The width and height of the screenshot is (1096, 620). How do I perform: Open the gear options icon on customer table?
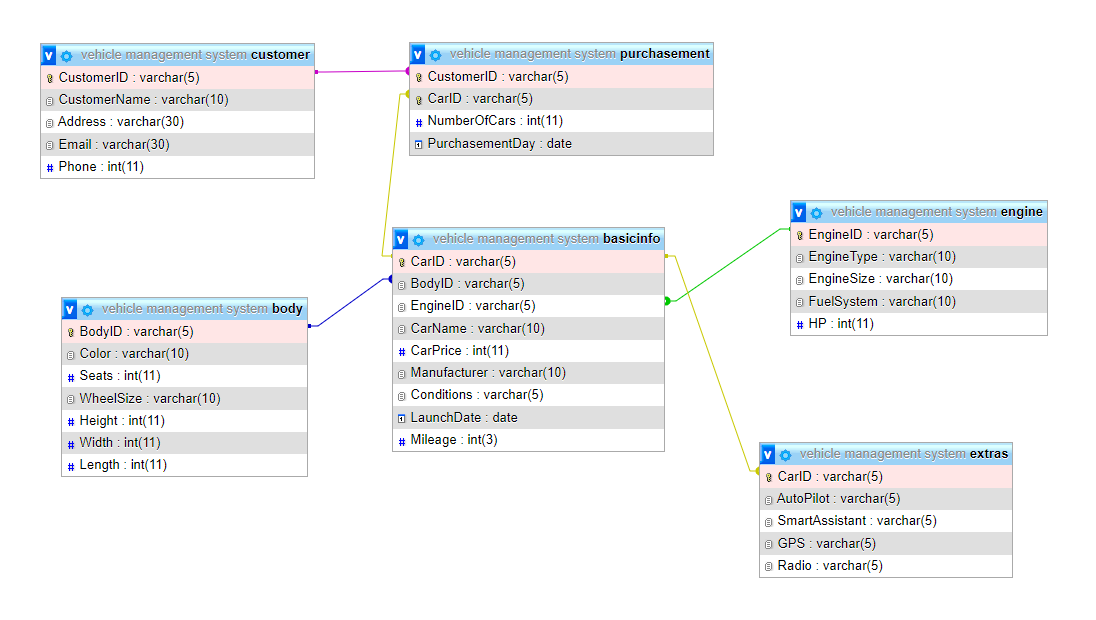66,55
